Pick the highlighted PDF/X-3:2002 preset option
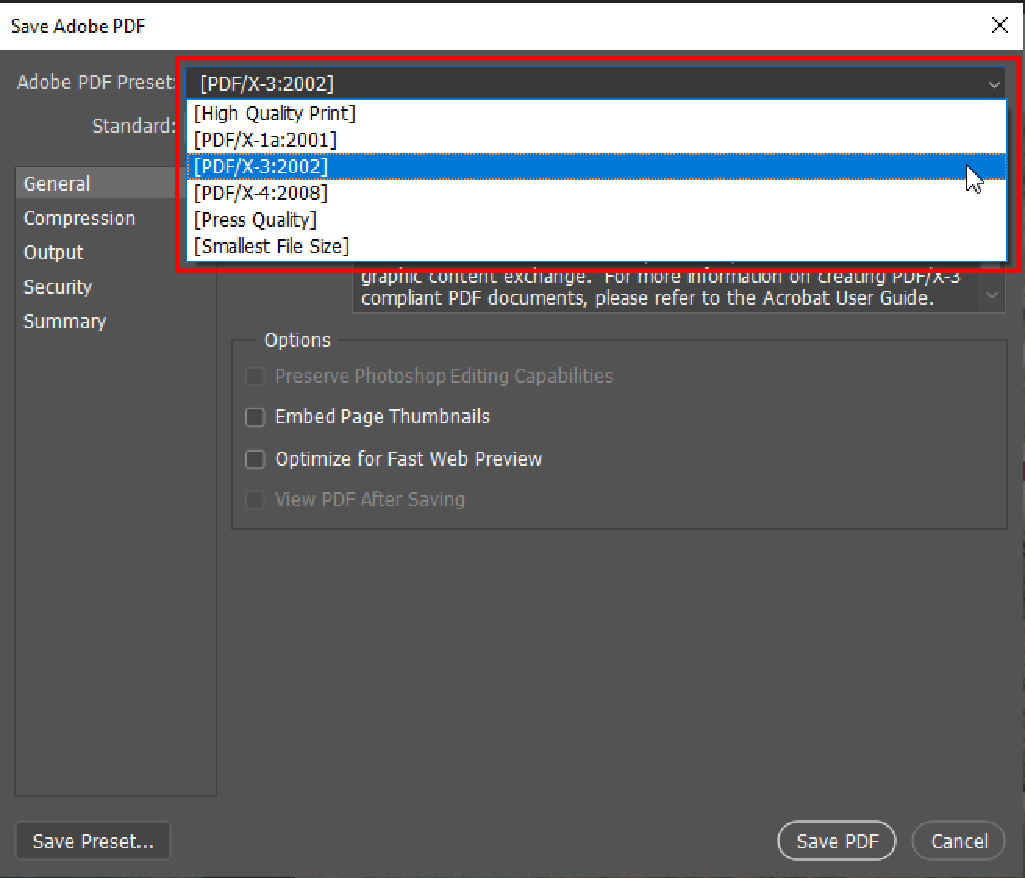1025x878 pixels. (261, 166)
